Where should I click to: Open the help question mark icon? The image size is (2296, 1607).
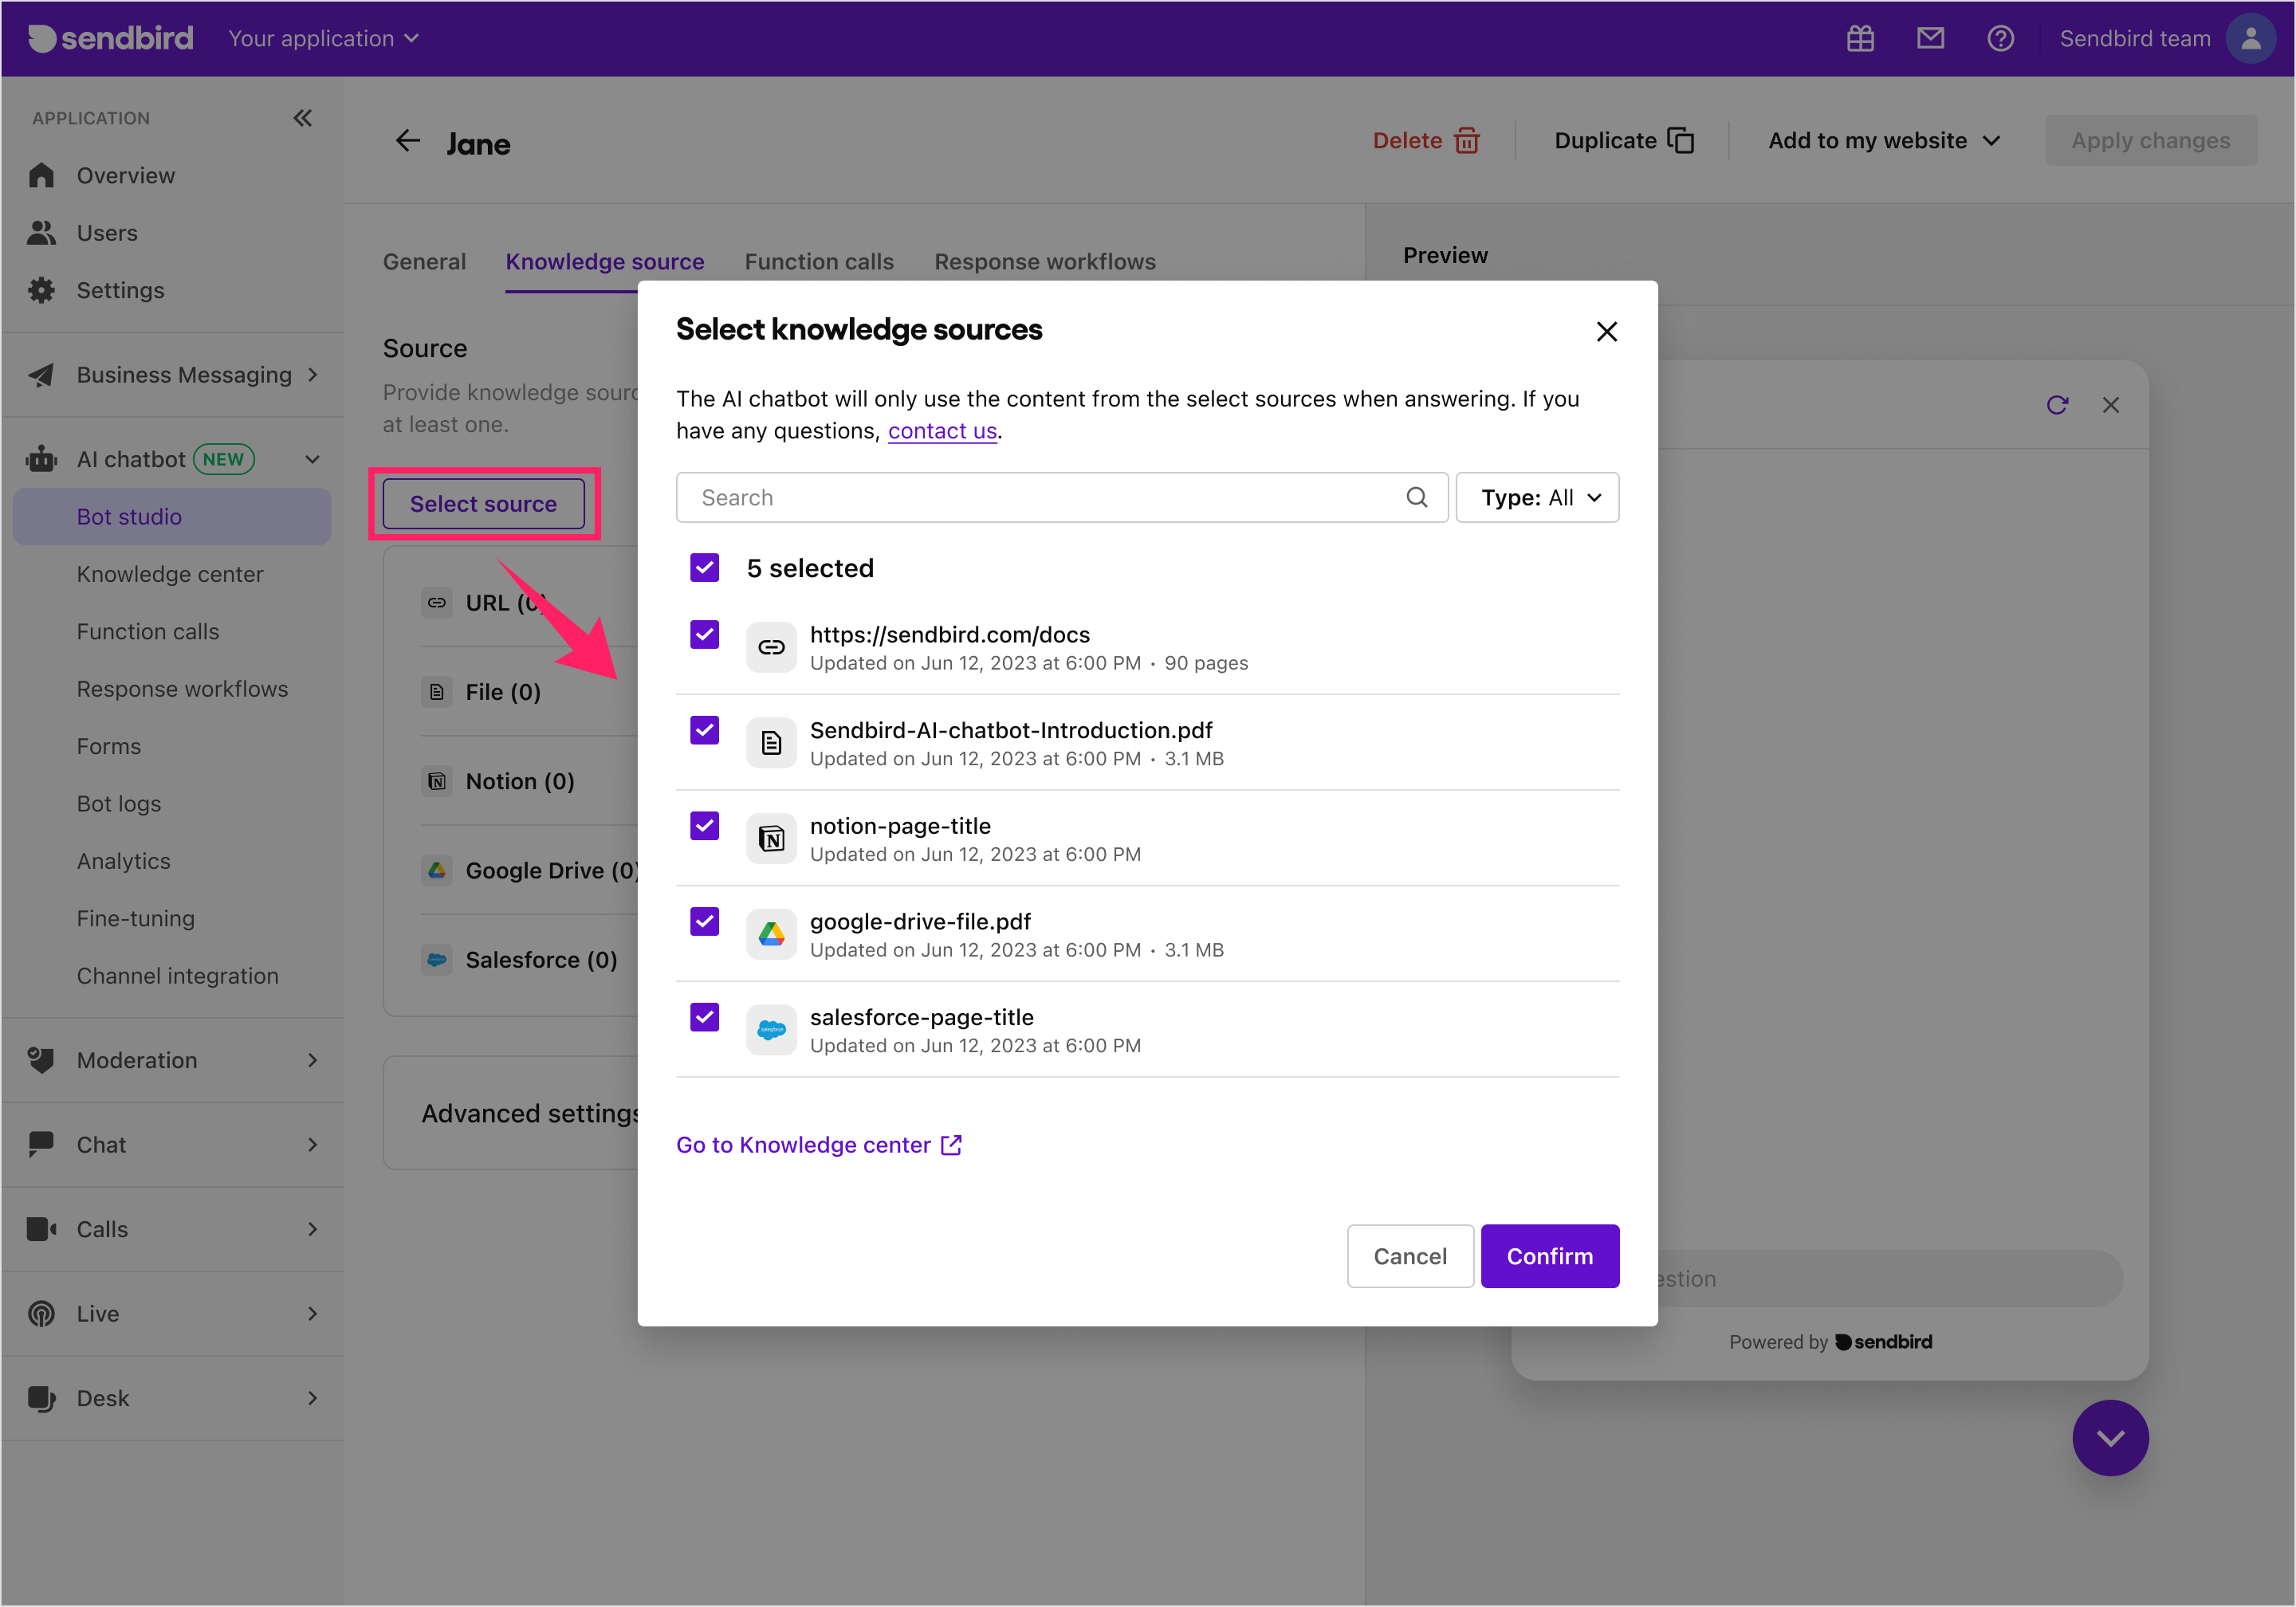point(2000,38)
